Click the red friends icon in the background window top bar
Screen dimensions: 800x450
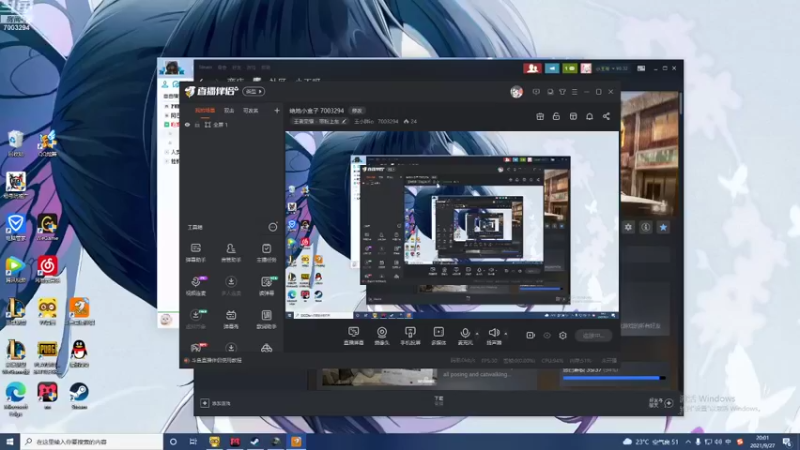(532, 68)
